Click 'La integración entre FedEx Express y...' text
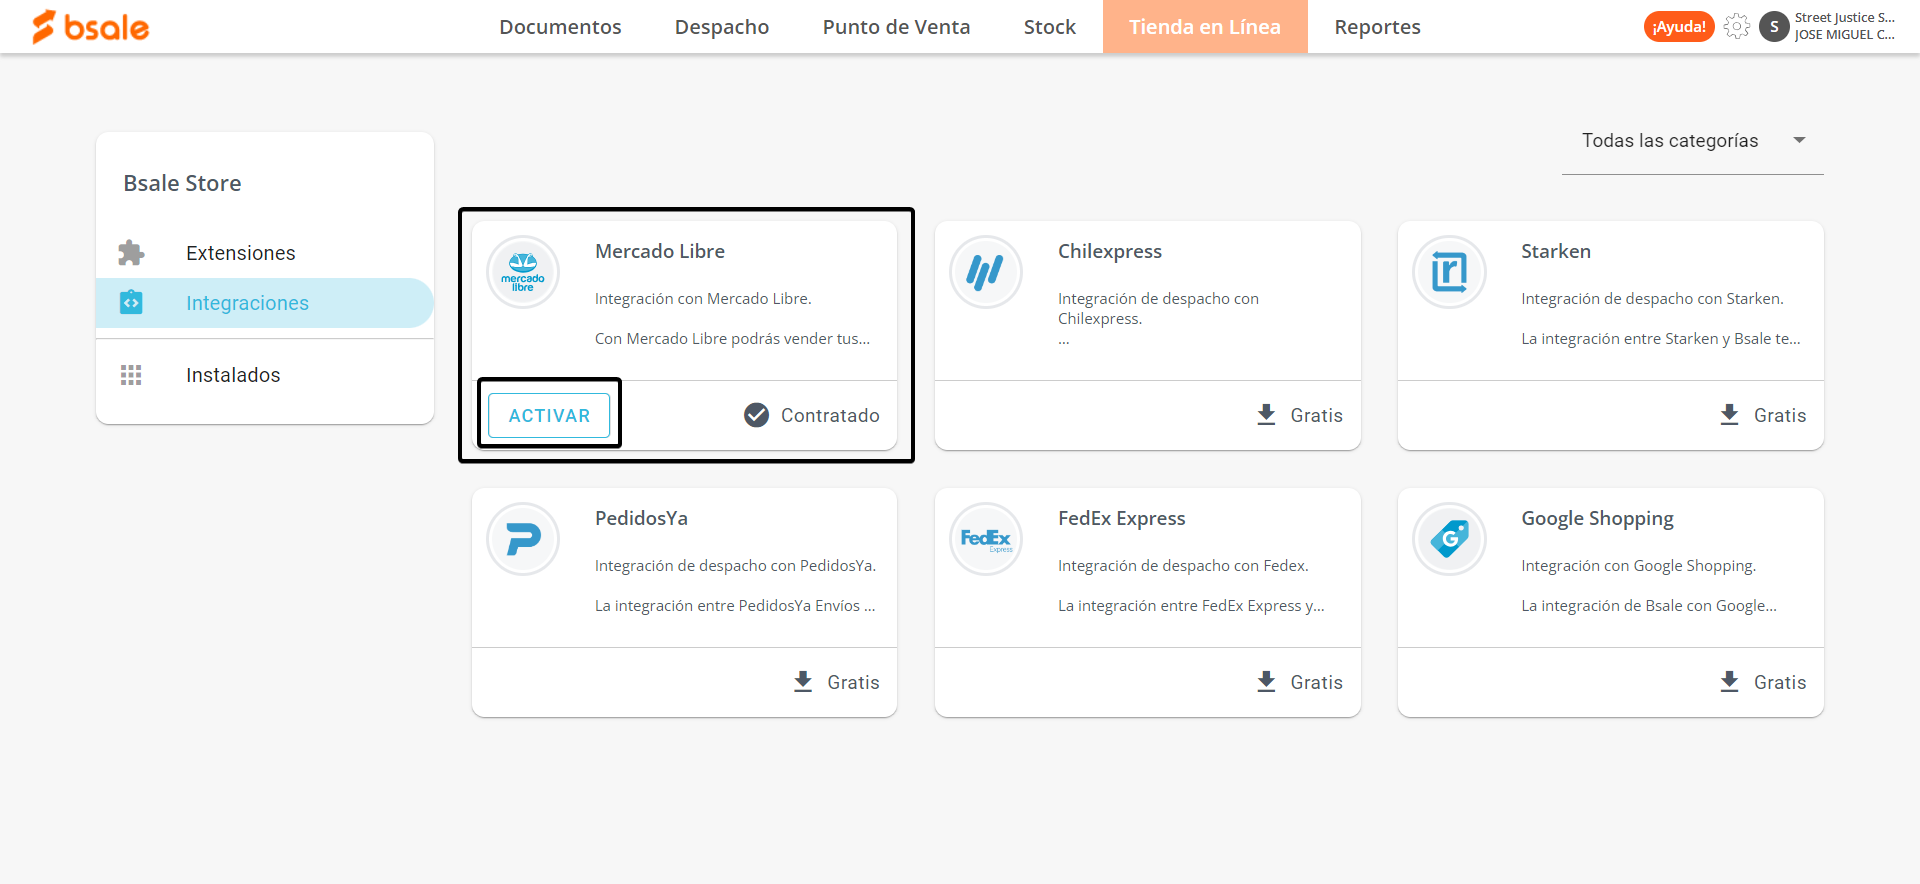Screen dimensions: 1920x884 tap(1191, 605)
